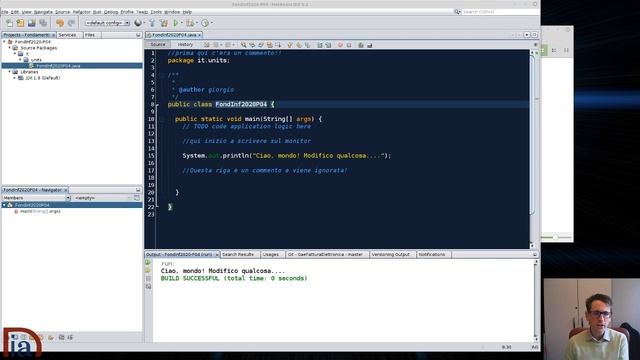640x360 pixels.
Task: Open the empty filter dropdown in Navigator
Action: 103,198
